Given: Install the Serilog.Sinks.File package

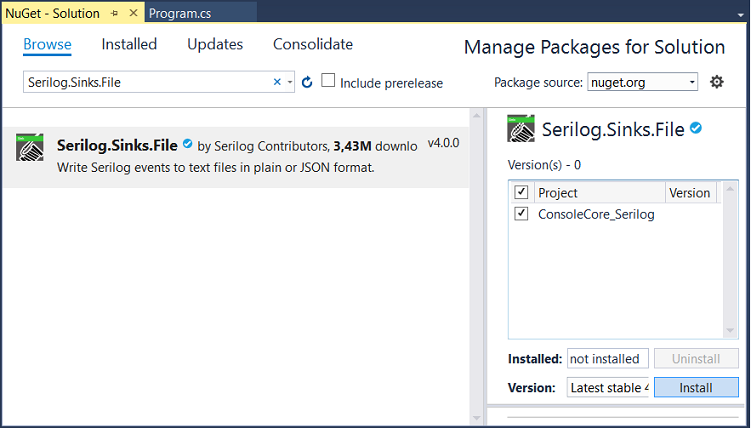Looking at the screenshot, I should point(696,387).
